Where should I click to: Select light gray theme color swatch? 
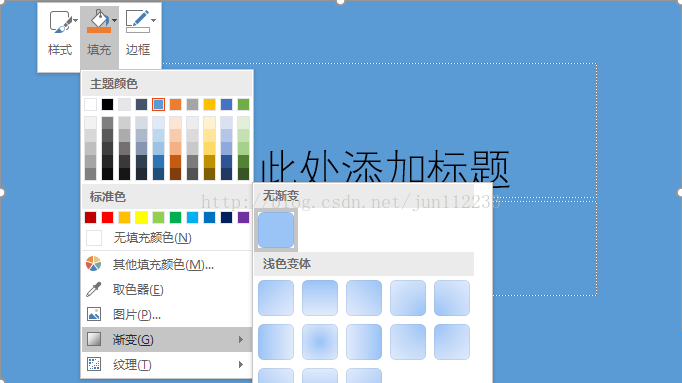click(124, 104)
